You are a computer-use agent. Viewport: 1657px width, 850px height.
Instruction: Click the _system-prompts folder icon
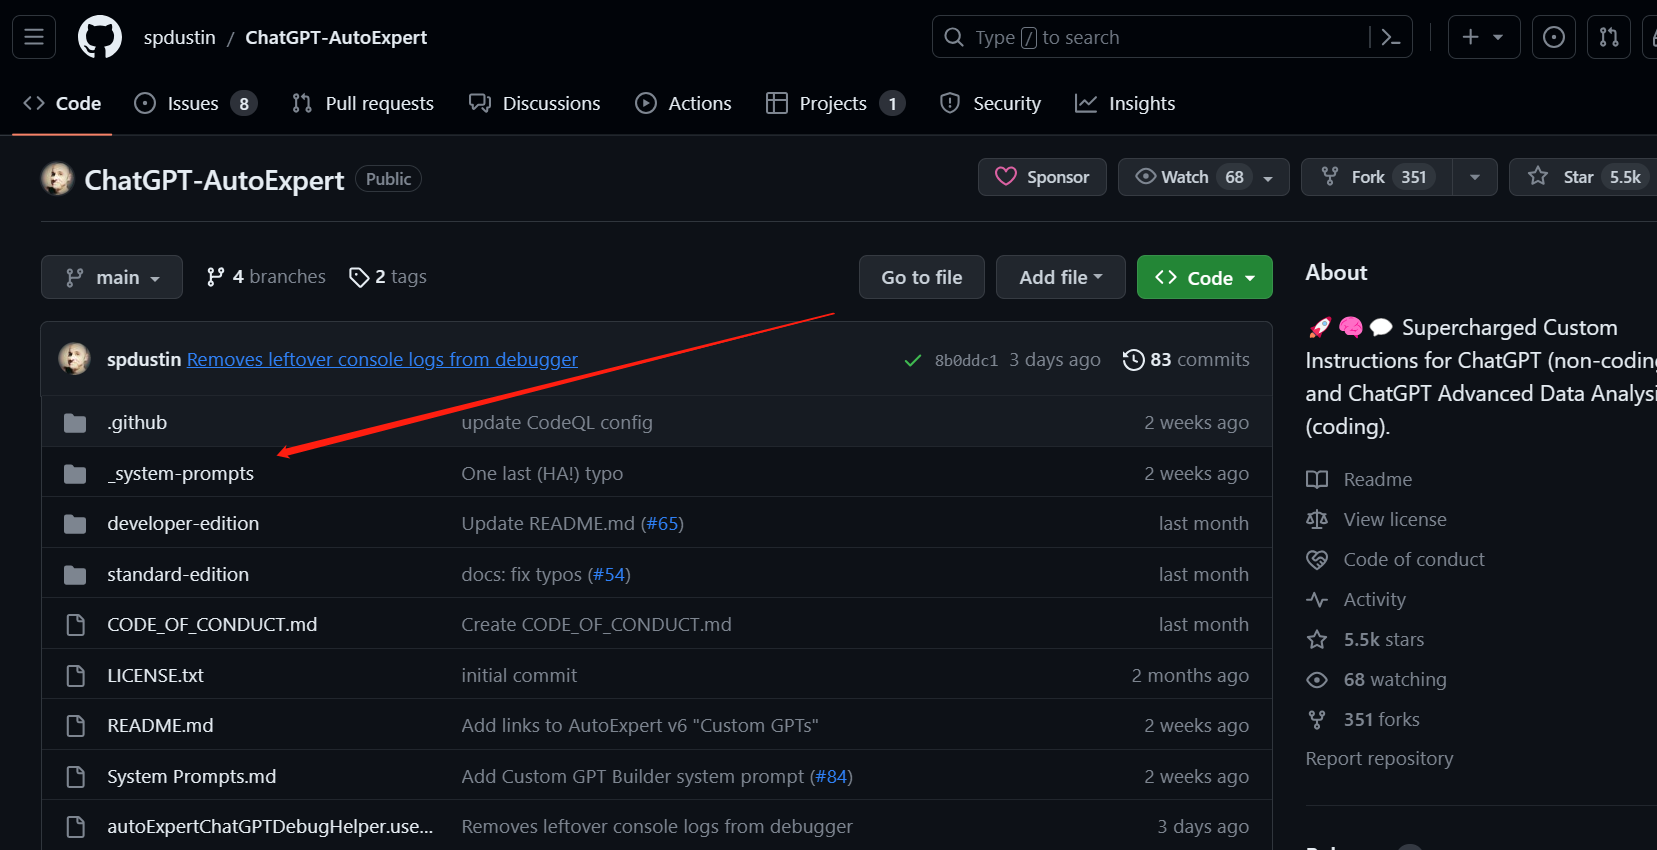pyautogui.click(x=75, y=474)
